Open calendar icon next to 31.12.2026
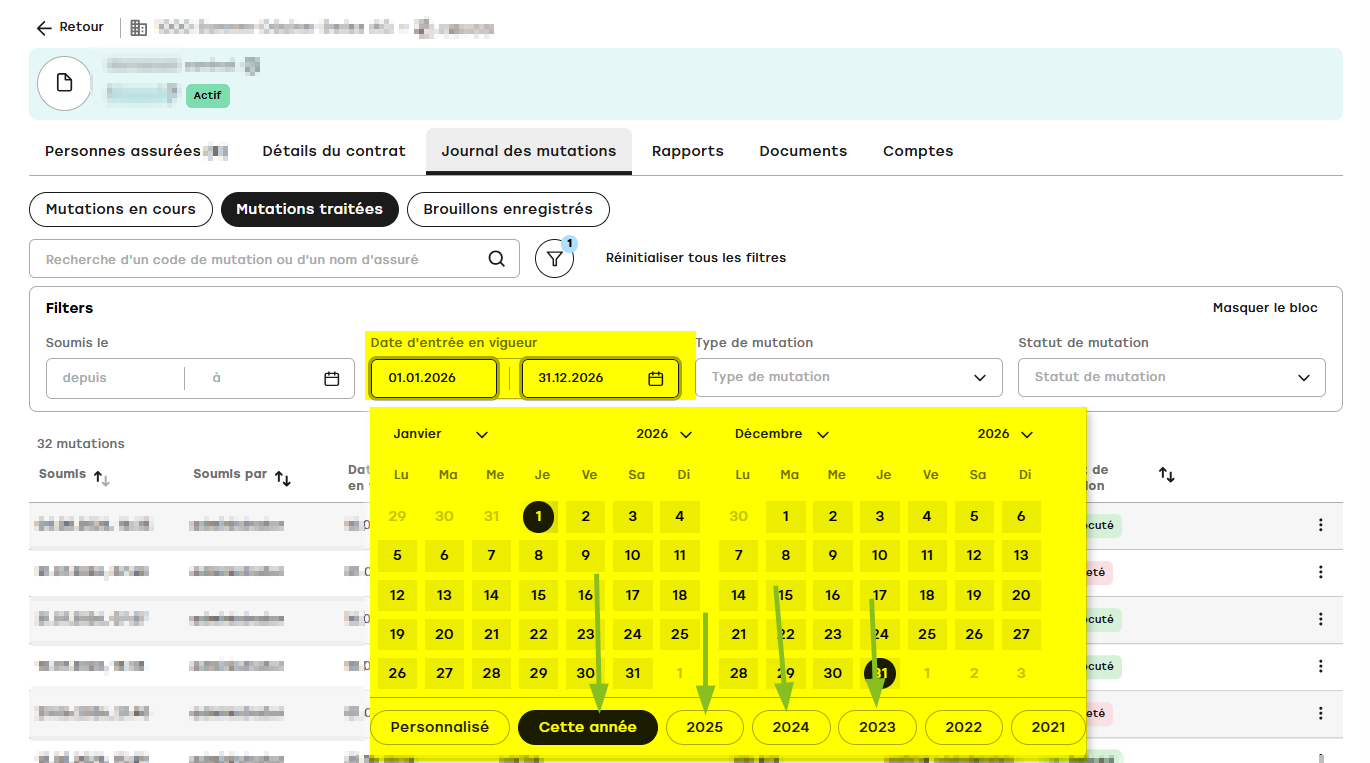The height and width of the screenshot is (763, 1370). click(x=656, y=378)
